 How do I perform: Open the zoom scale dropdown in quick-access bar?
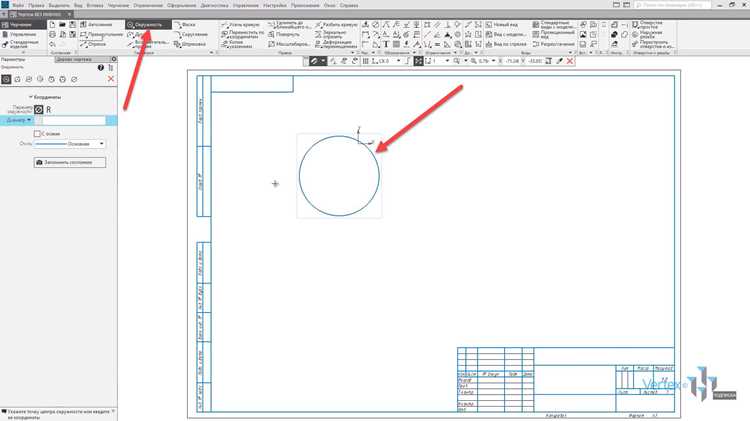pos(494,61)
